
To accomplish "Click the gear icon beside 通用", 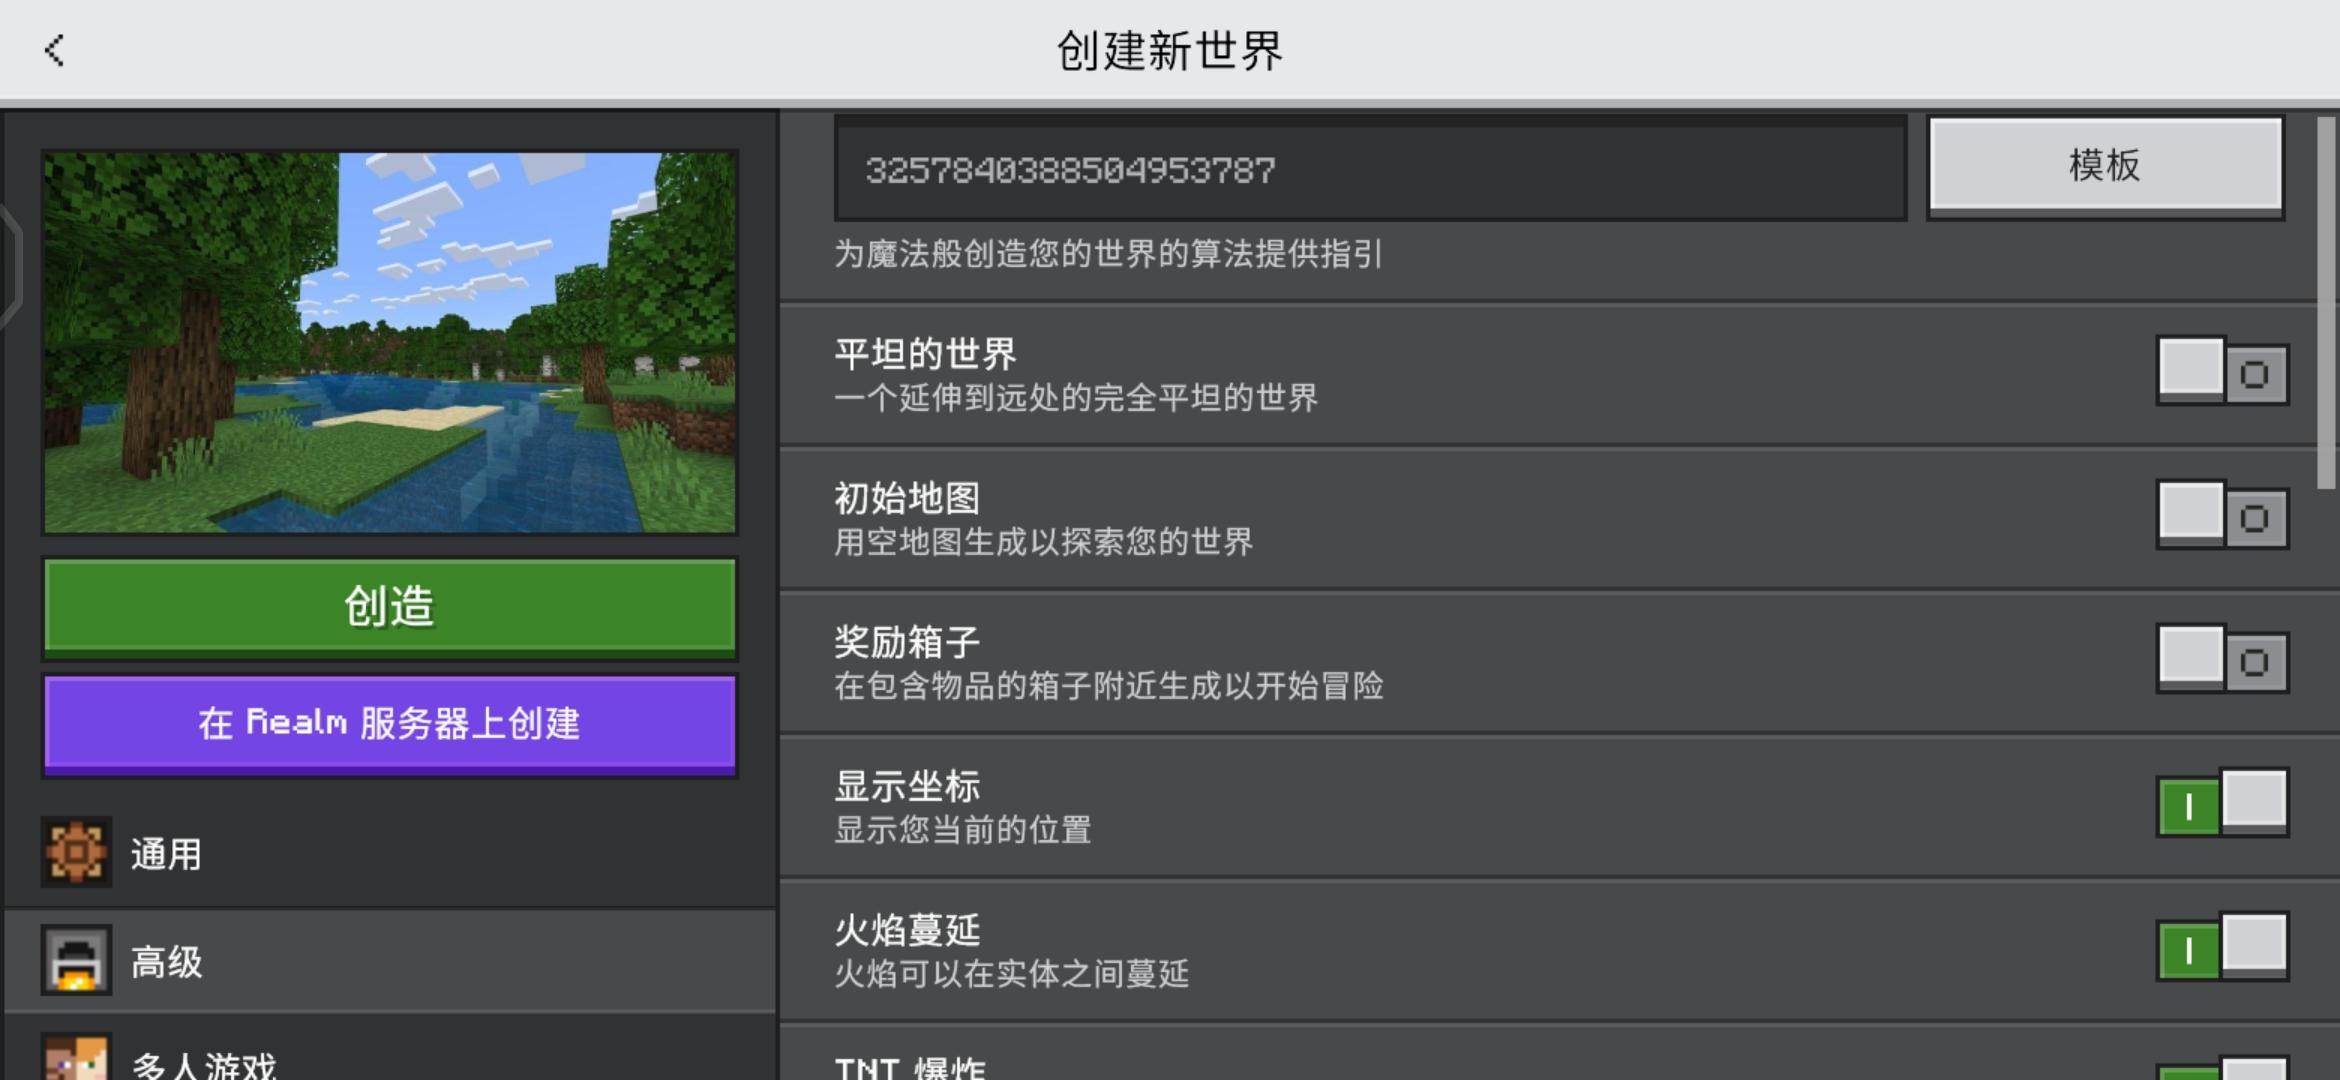I will (x=76, y=853).
